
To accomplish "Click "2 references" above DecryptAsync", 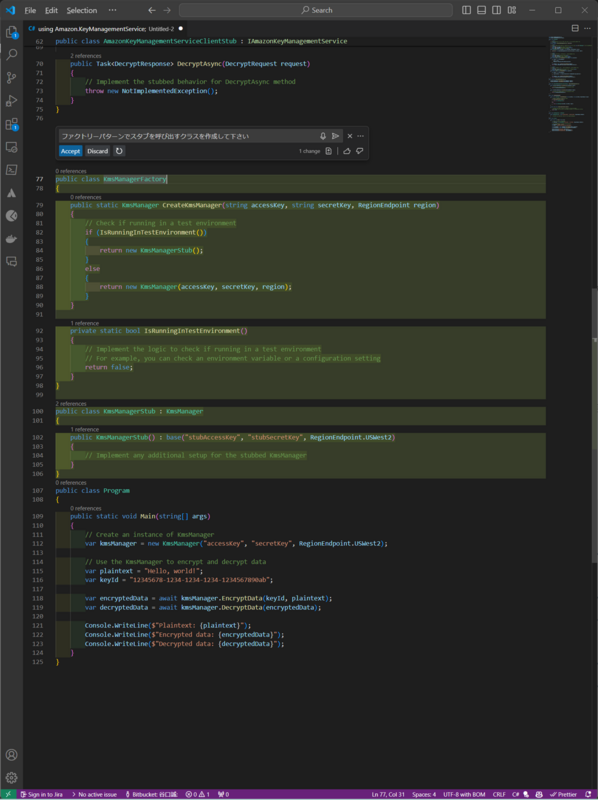I will point(86,56).
